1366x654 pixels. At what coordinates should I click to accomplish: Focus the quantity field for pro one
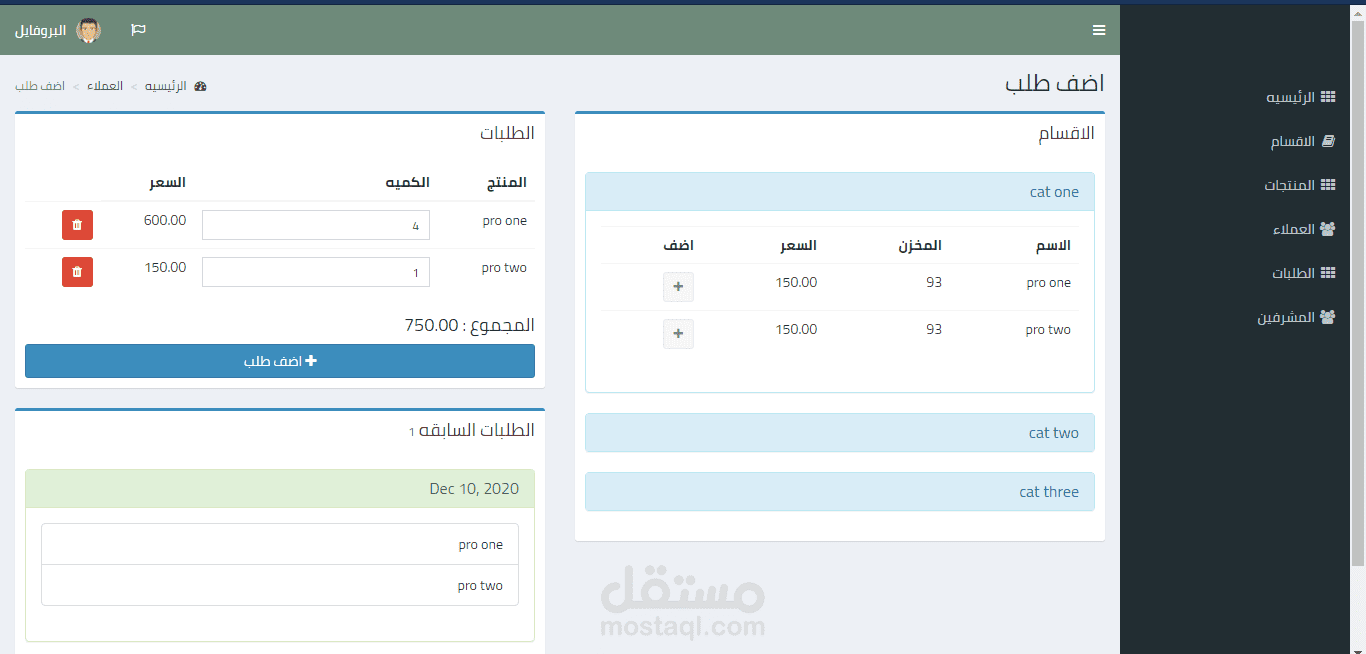click(316, 225)
